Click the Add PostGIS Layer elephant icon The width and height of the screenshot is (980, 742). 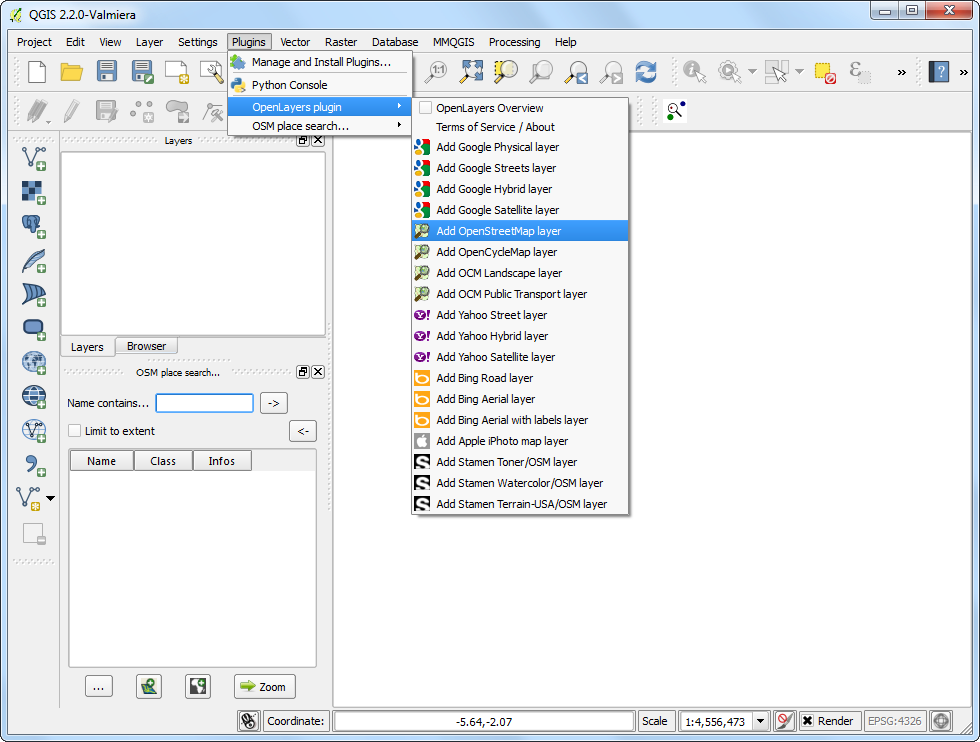pyautogui.click(x=34, y=226)
